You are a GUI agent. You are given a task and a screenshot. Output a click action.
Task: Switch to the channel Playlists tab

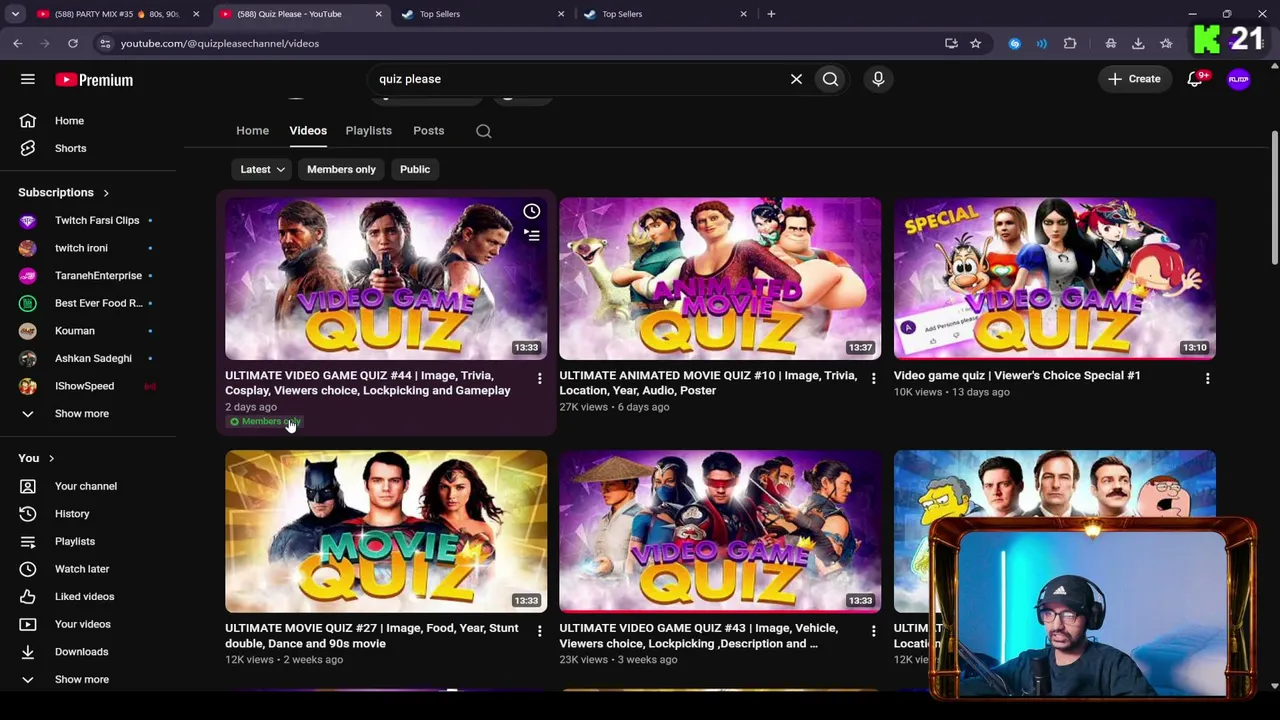pos(368,131)
